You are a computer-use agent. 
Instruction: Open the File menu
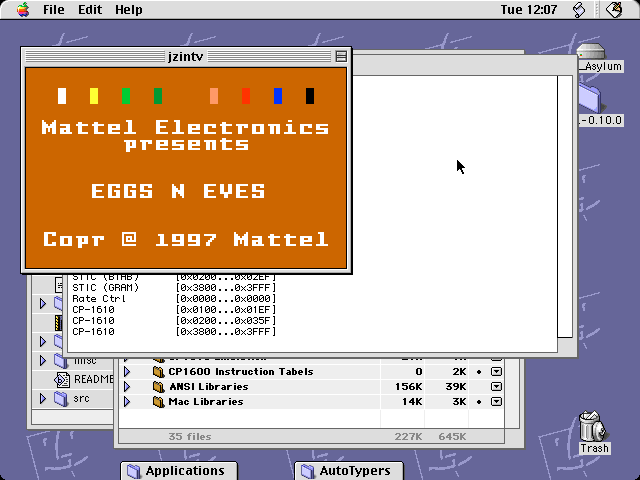[x=54, y=9]
